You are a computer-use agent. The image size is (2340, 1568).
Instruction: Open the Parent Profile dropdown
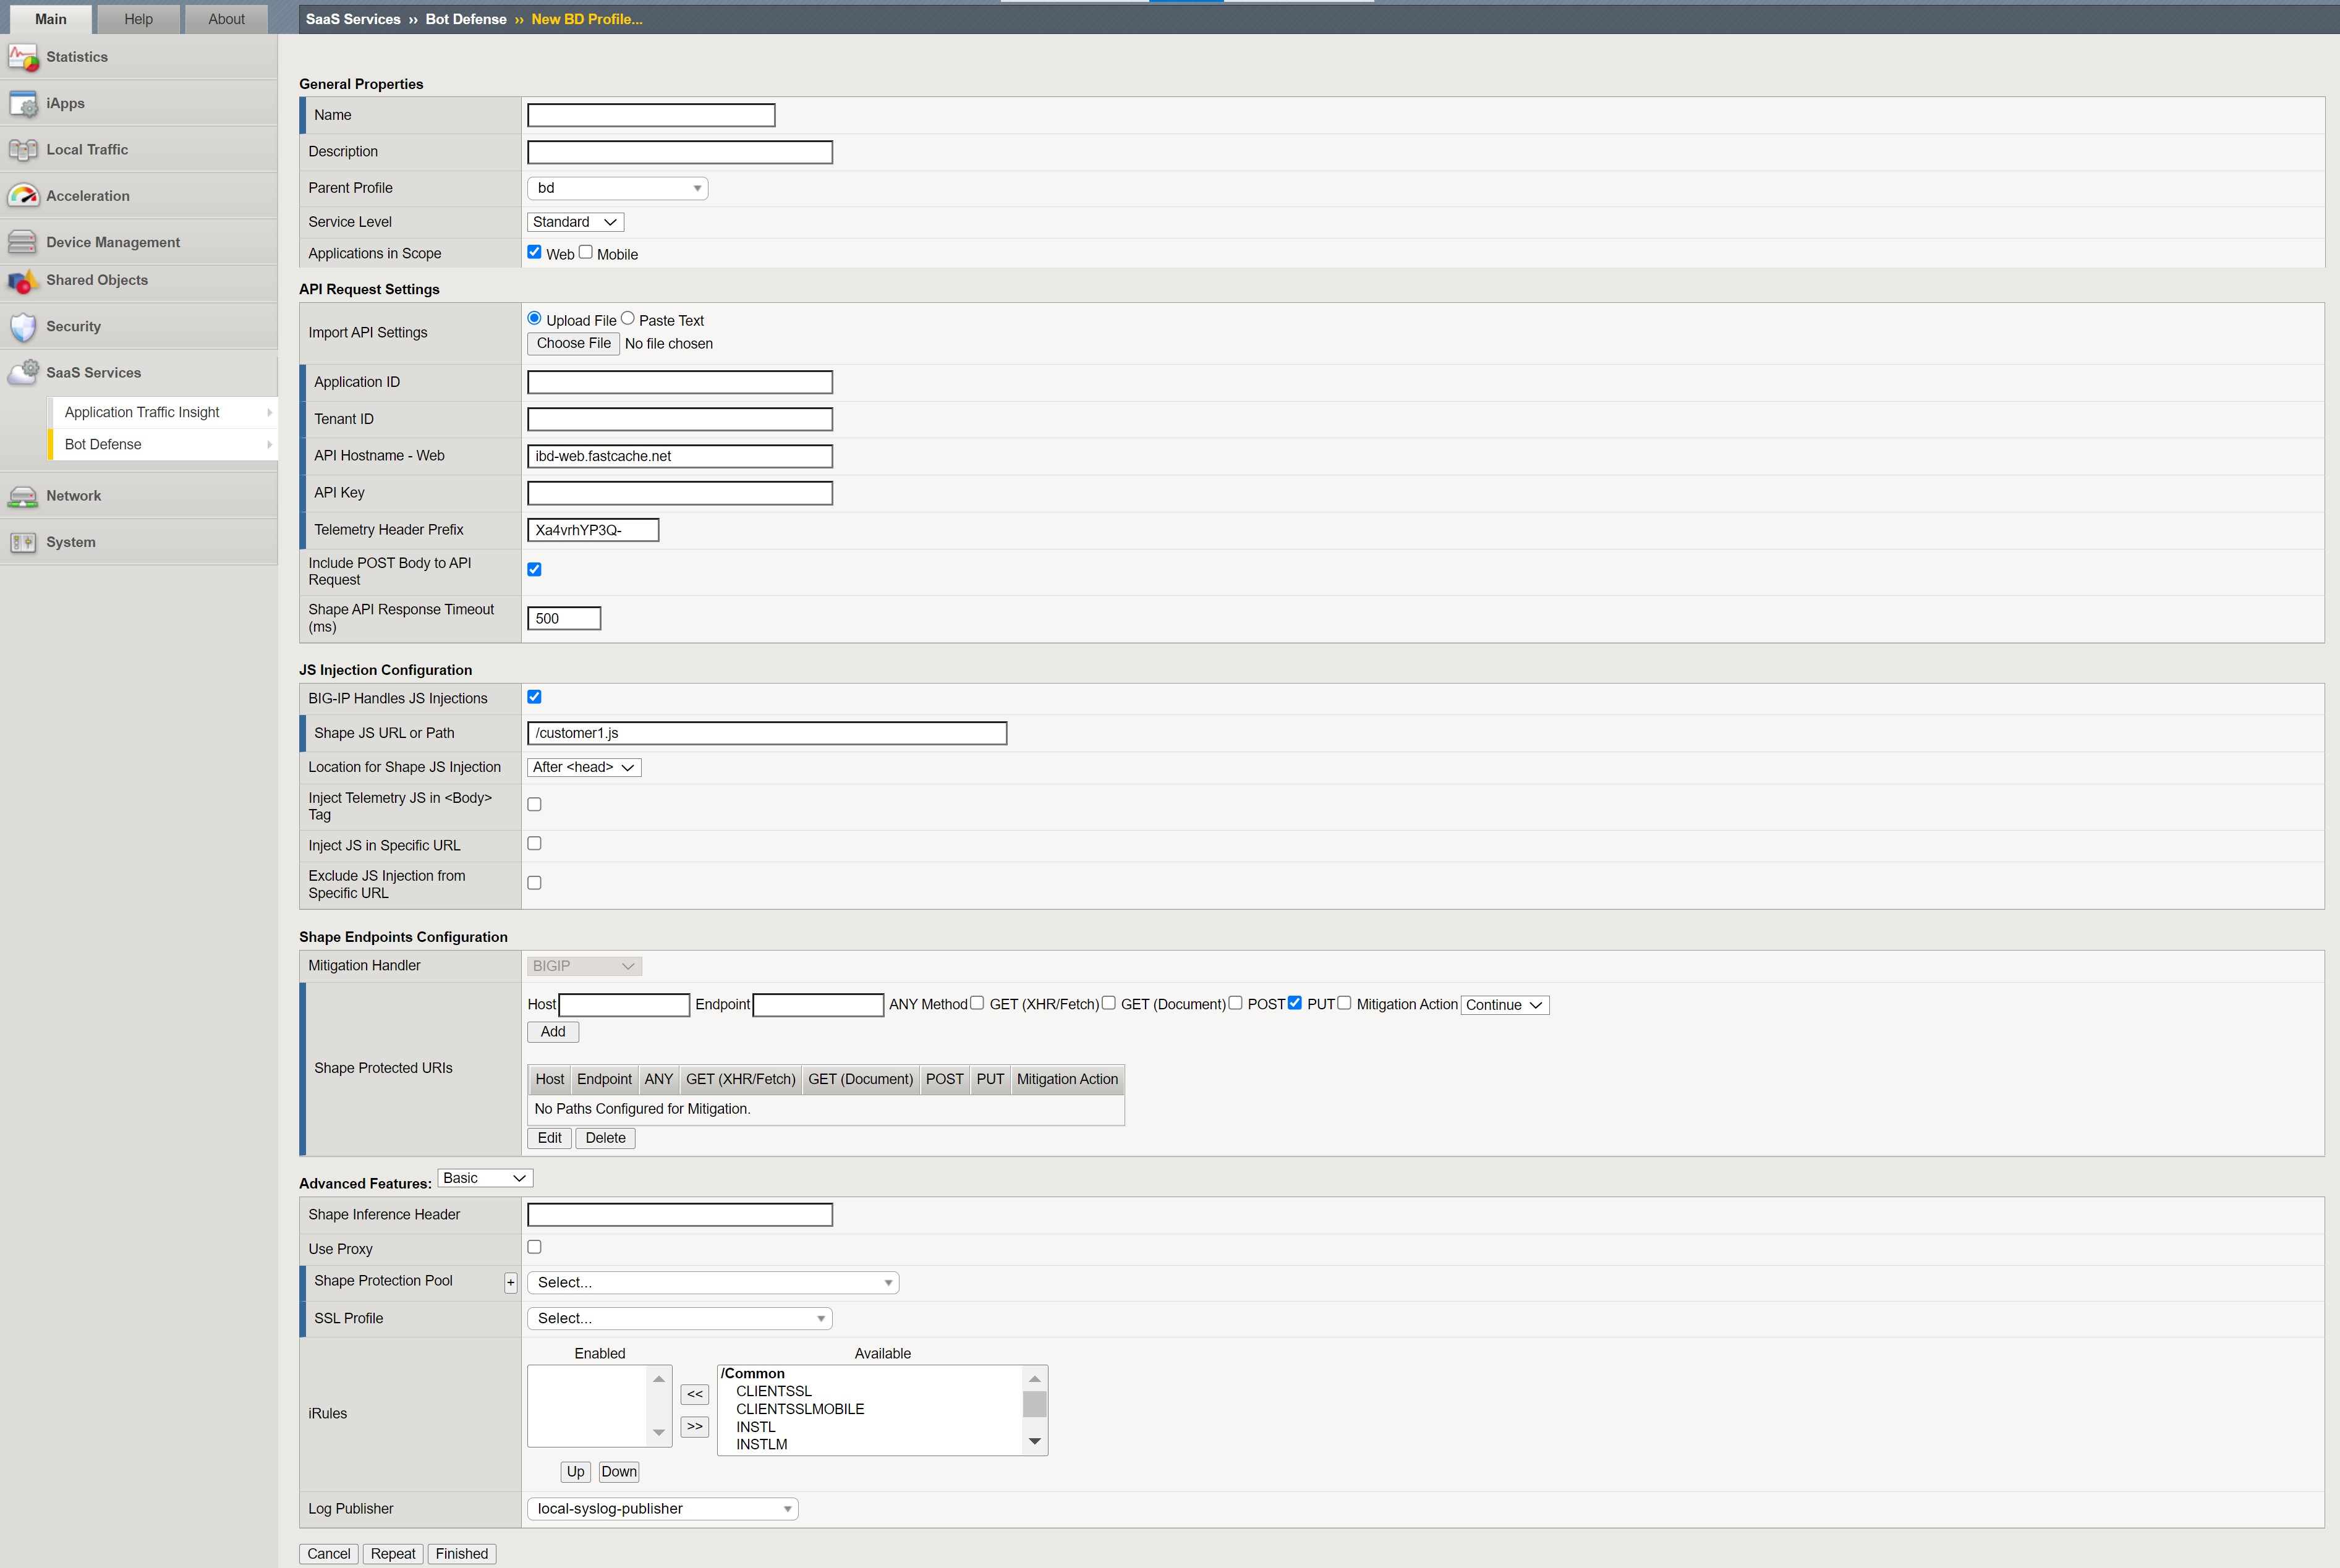click(617, 188)
